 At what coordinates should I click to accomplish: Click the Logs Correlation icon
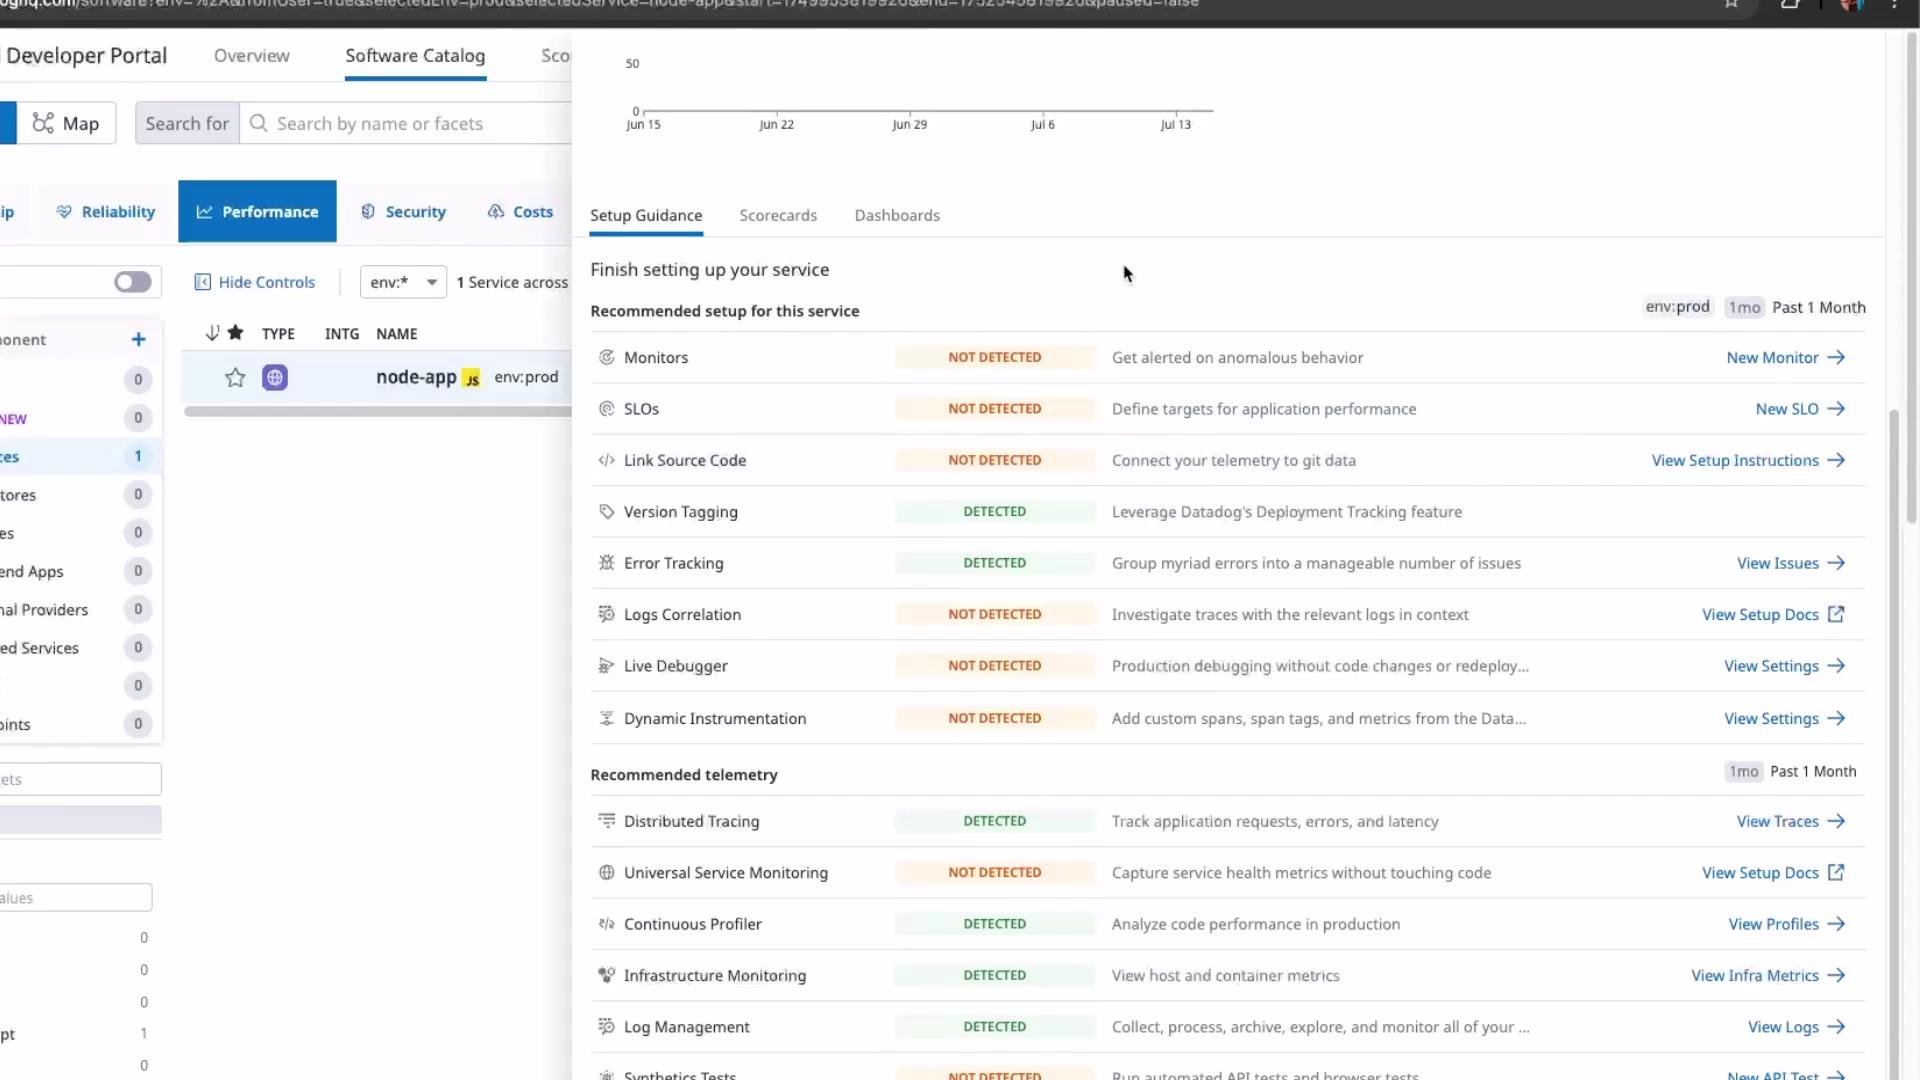pos(606,614)
